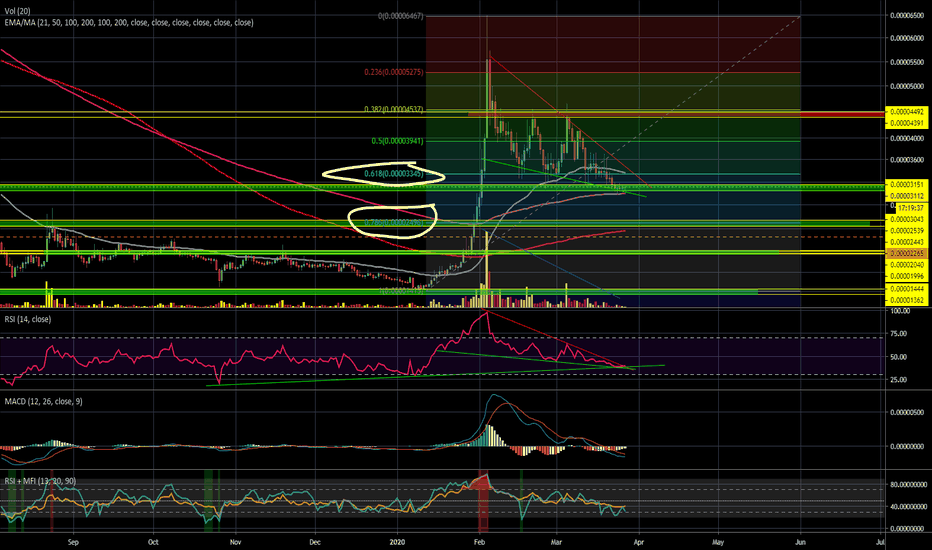
Task: Click the 0 (0.00006467) Fibonacci top label
Action: click(401, 16)
